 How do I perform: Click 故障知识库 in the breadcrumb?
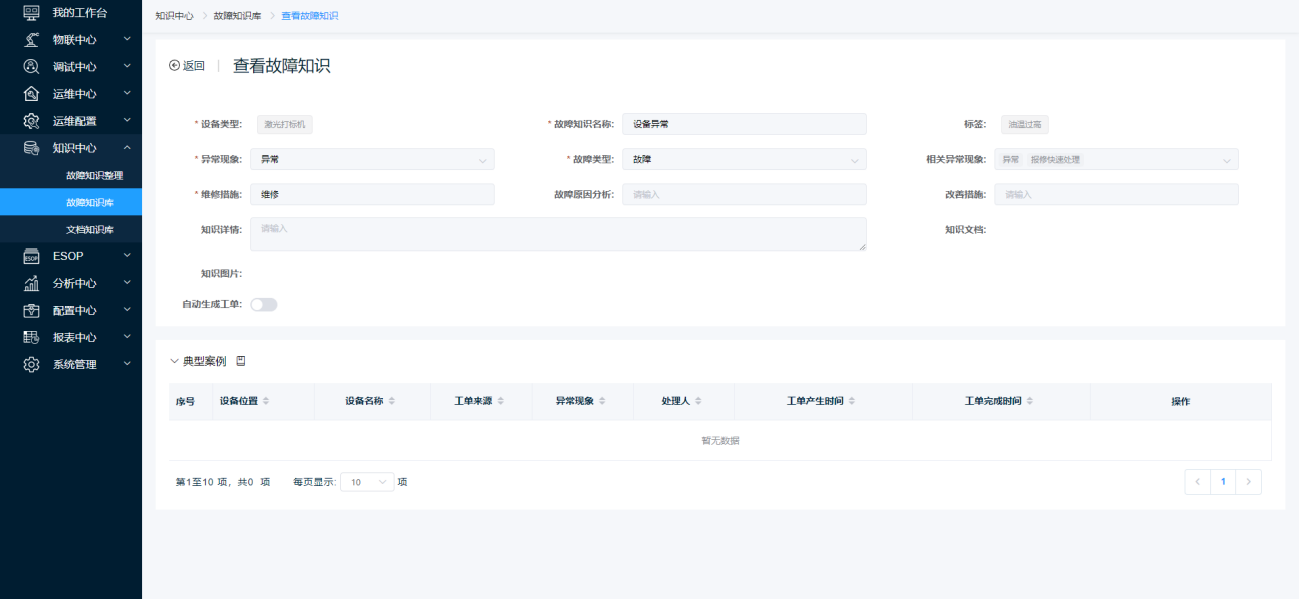click(x=235, y=16)
